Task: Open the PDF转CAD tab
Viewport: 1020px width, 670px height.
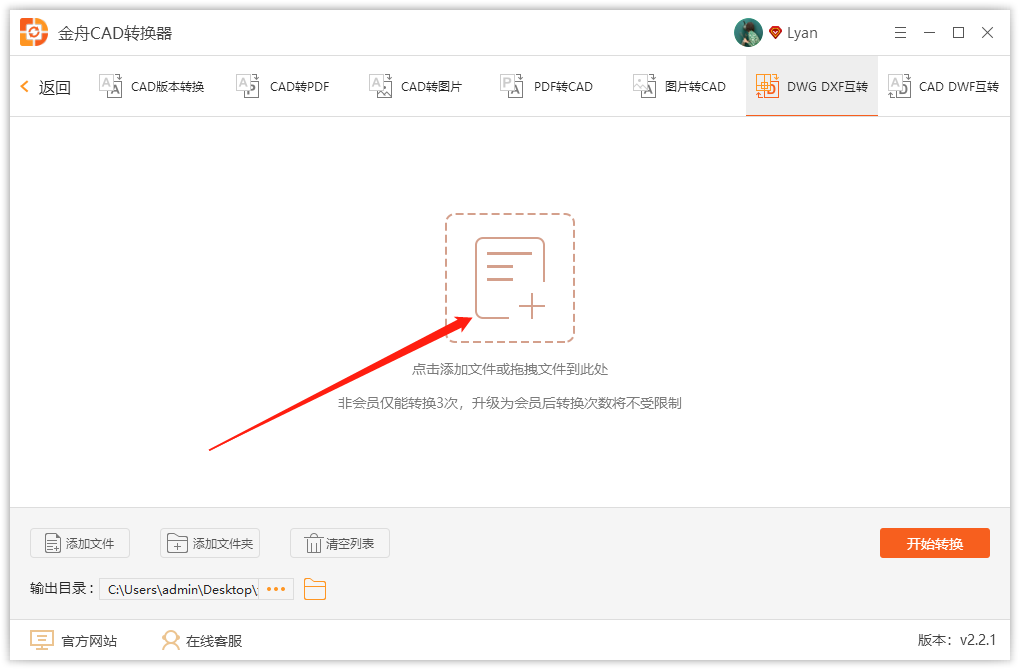Action: [x=547, y=86]
